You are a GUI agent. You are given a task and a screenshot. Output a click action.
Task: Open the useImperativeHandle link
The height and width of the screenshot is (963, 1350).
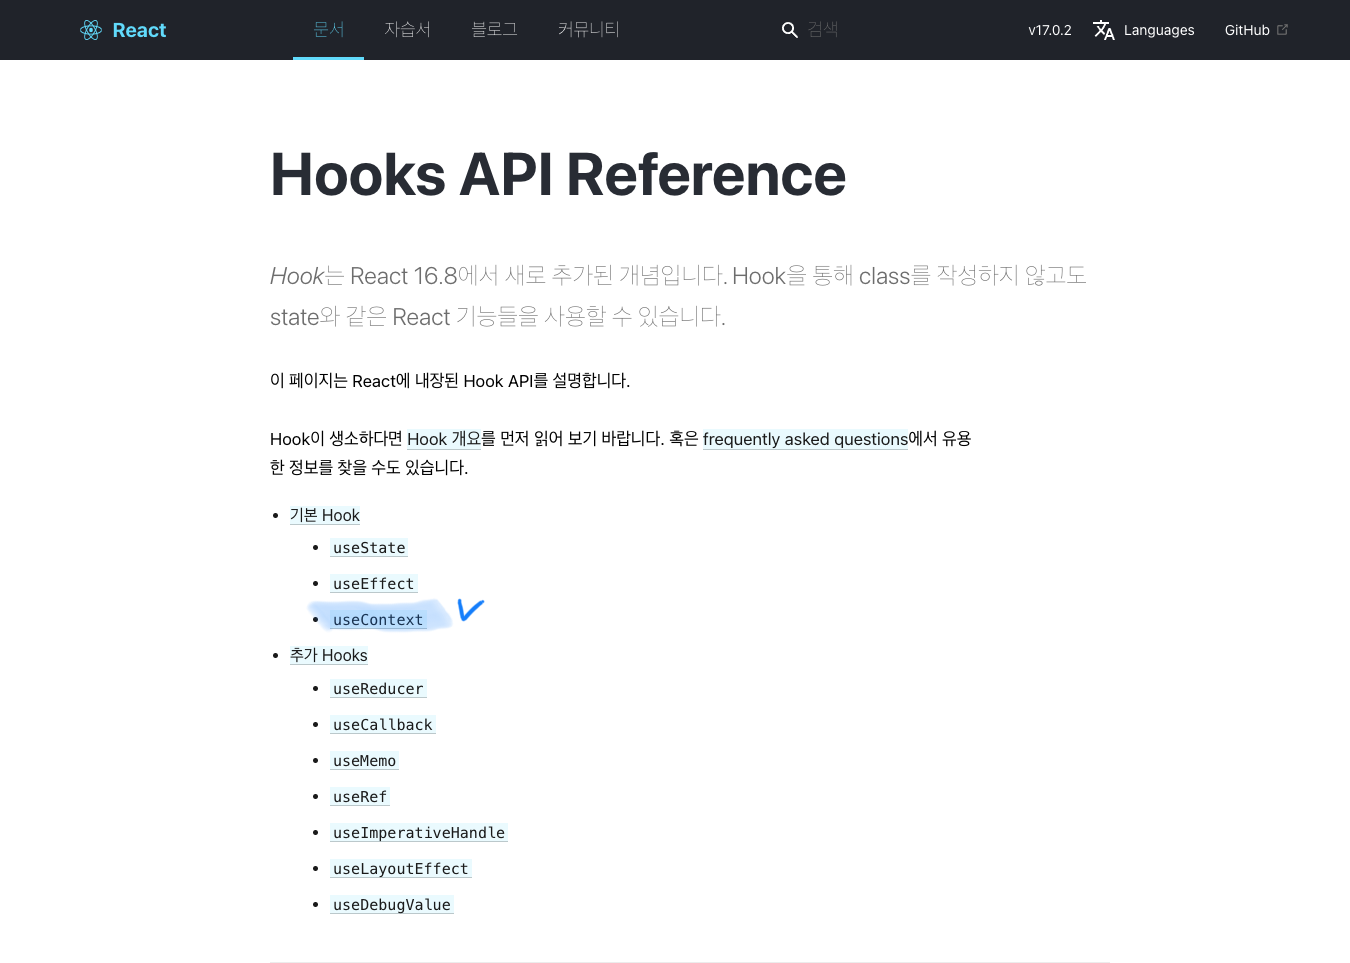tap(419, 833)
